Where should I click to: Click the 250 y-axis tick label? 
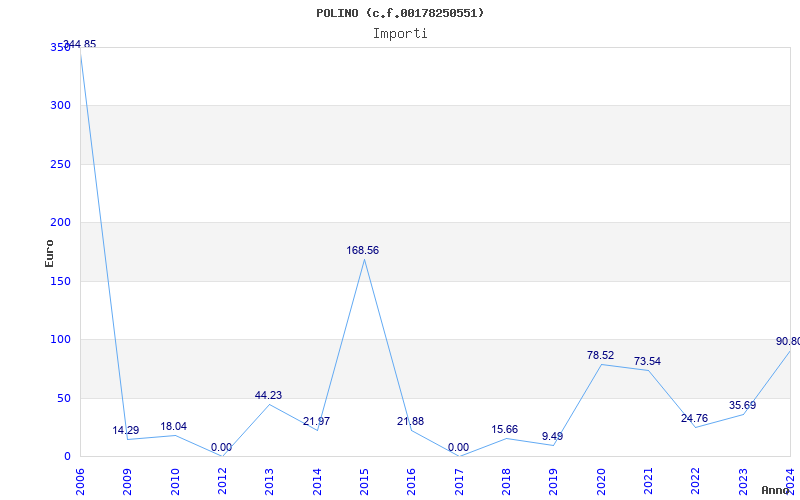pos(60,164)
